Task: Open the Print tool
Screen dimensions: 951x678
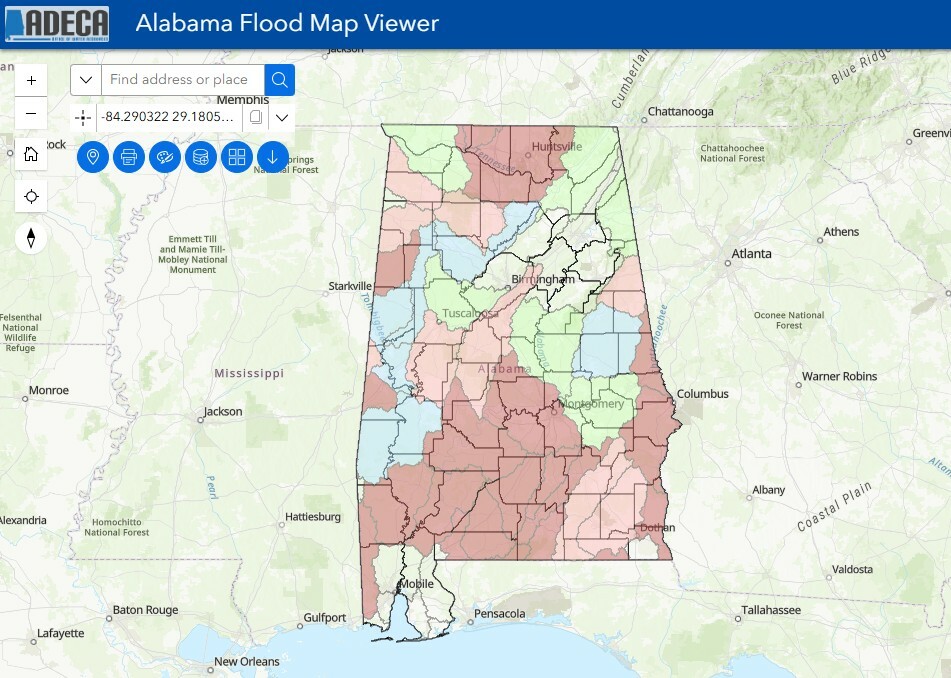Action: click(128, 157)
